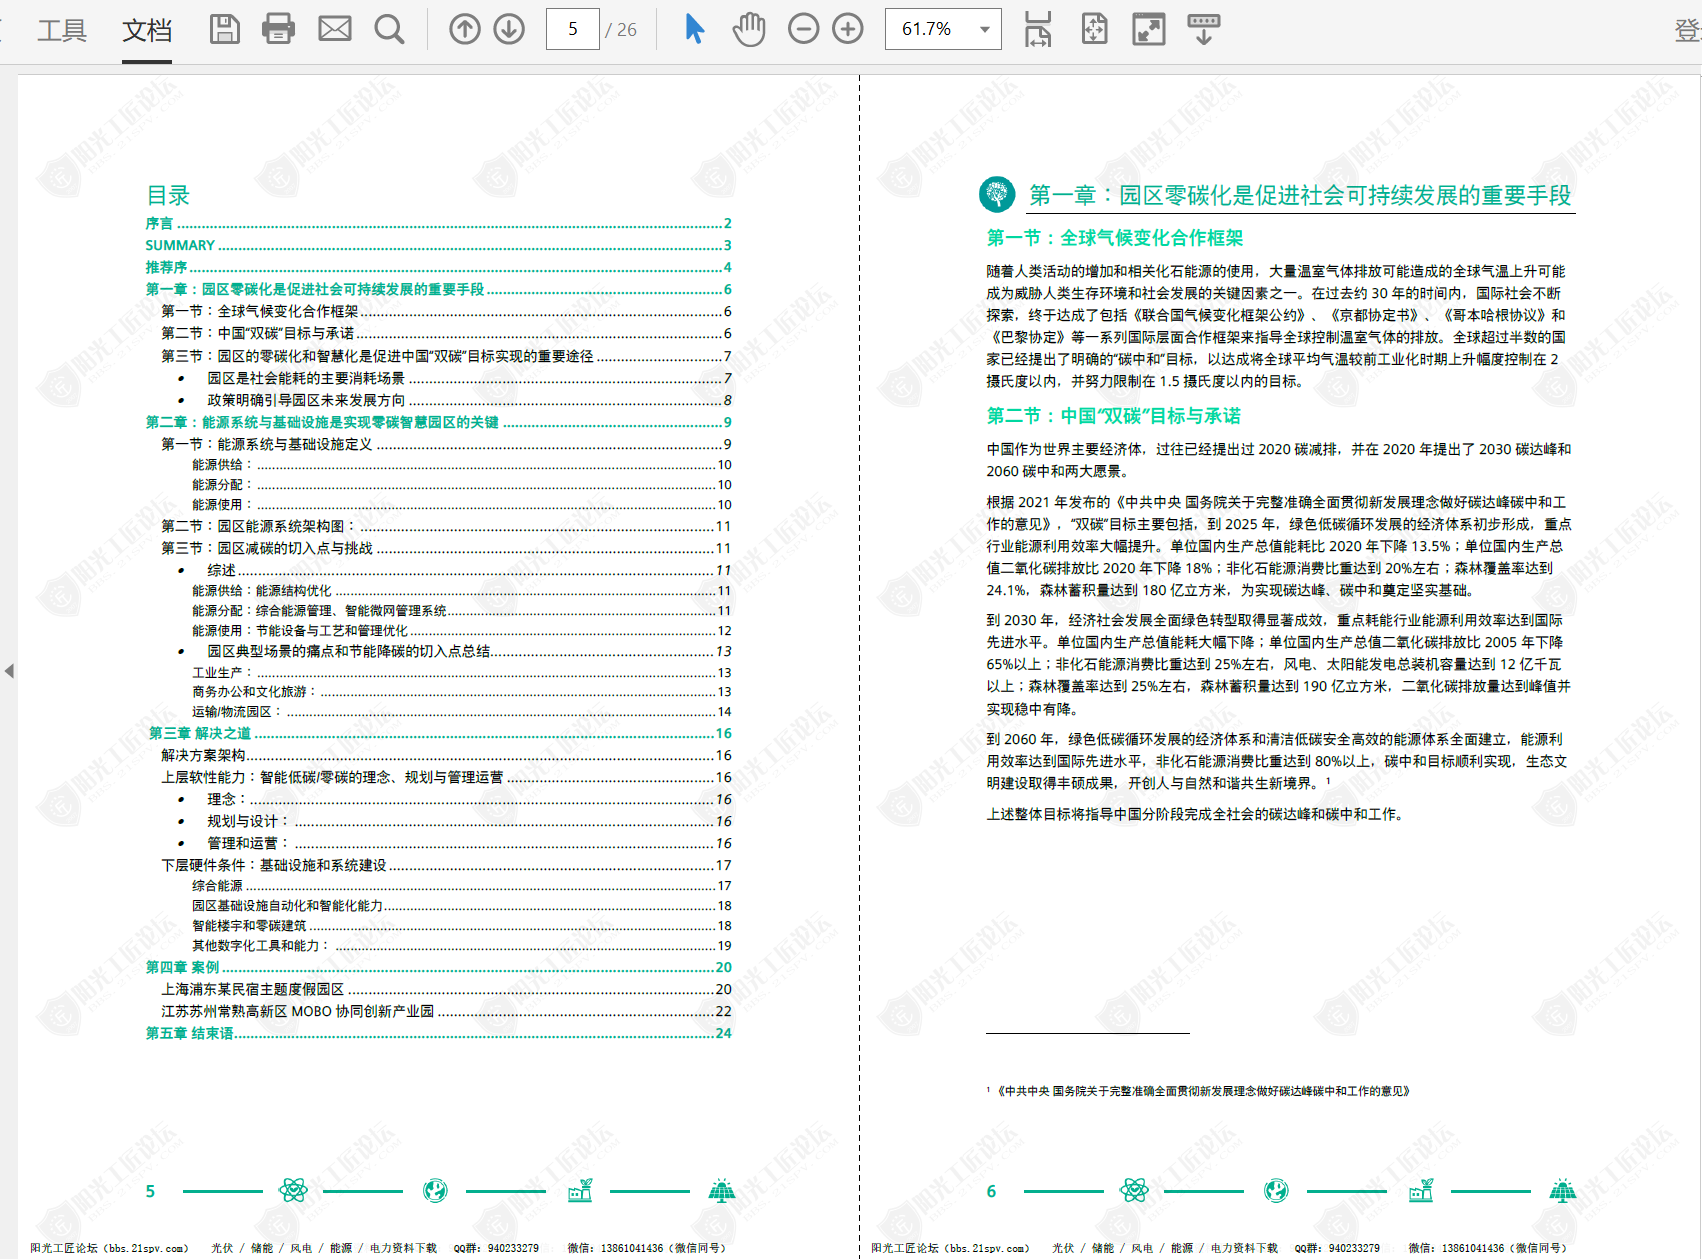1702x1259 pixels.
Task: Click the 目录 heading
Action: point(168,195)
